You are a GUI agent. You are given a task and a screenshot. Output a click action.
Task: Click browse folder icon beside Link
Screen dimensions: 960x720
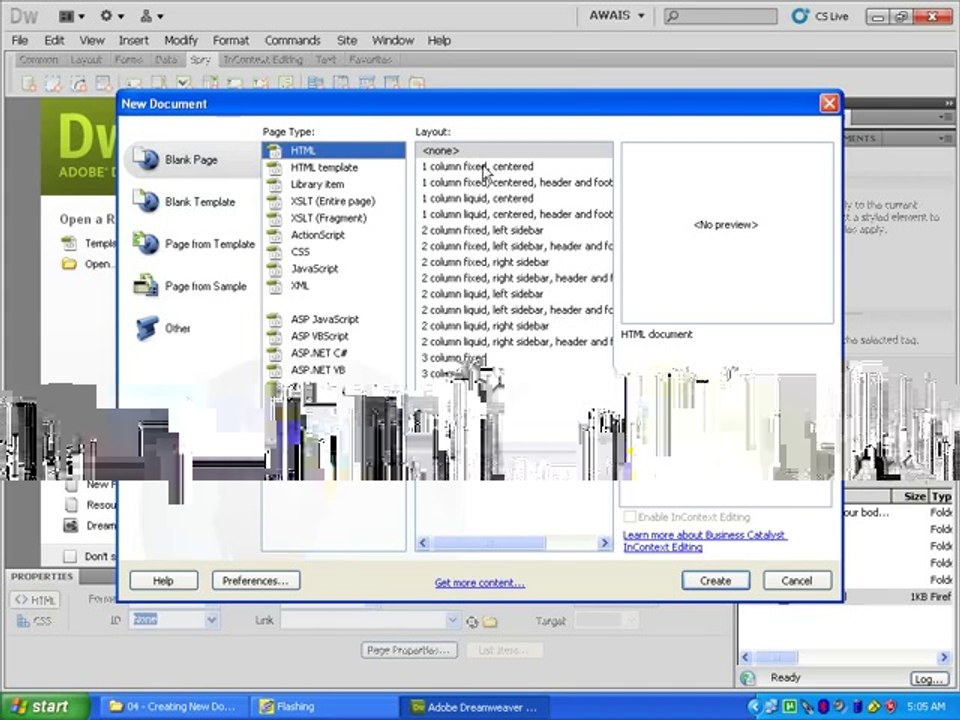pos(489,622)
